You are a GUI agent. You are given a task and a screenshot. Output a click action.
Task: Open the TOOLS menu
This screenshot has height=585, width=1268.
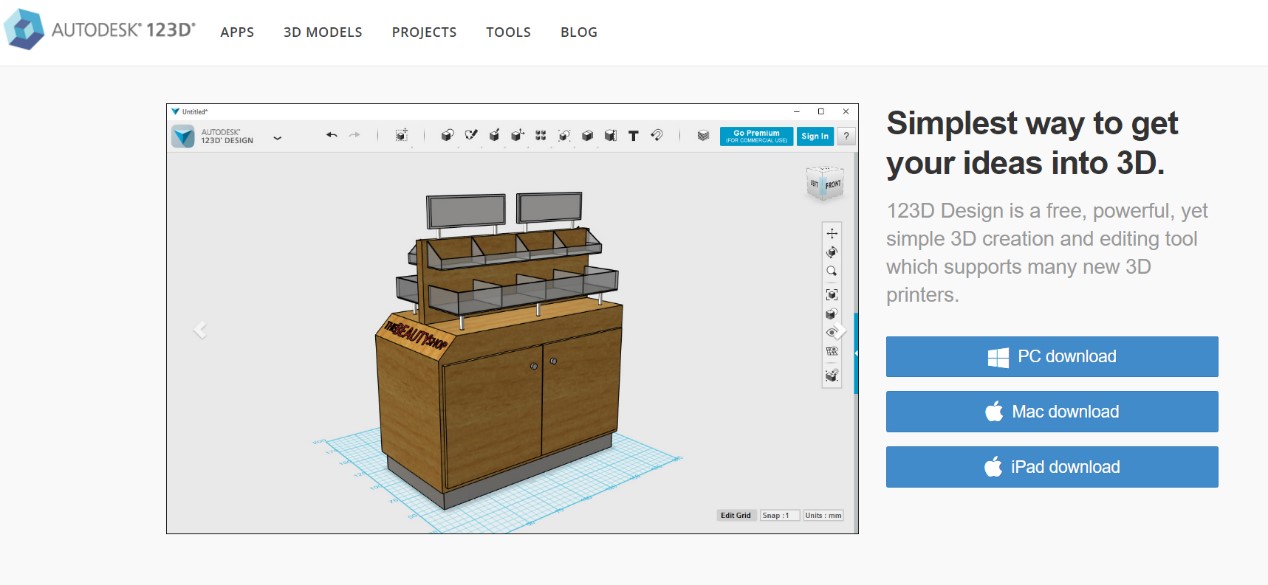(508, 32)
